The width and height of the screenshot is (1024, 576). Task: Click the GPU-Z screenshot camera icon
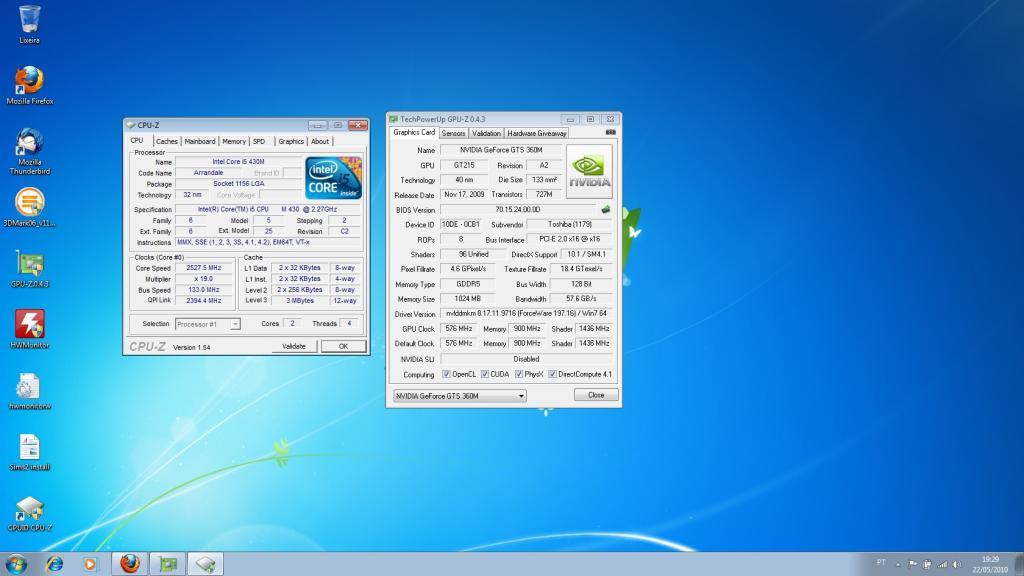[611, 133]
